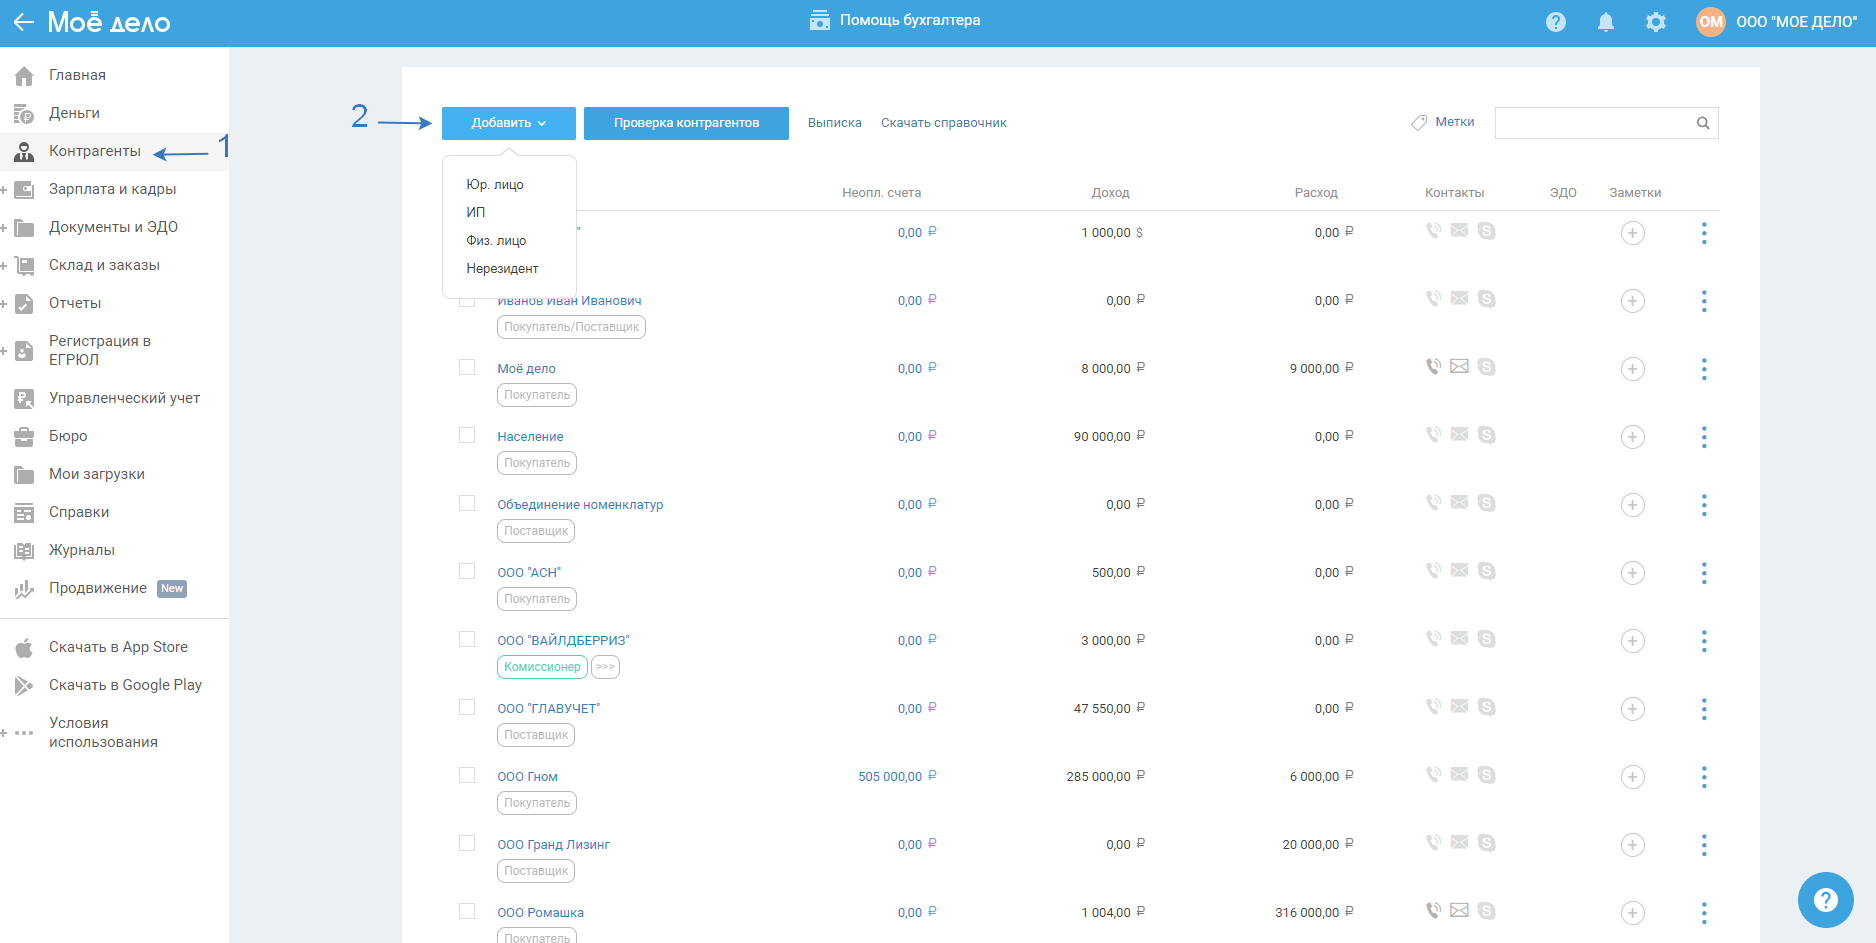Open three-dot menu for Моё дело row
Image resolution: width=1876 pixels, height=943 pixels.
(1704, 369)
